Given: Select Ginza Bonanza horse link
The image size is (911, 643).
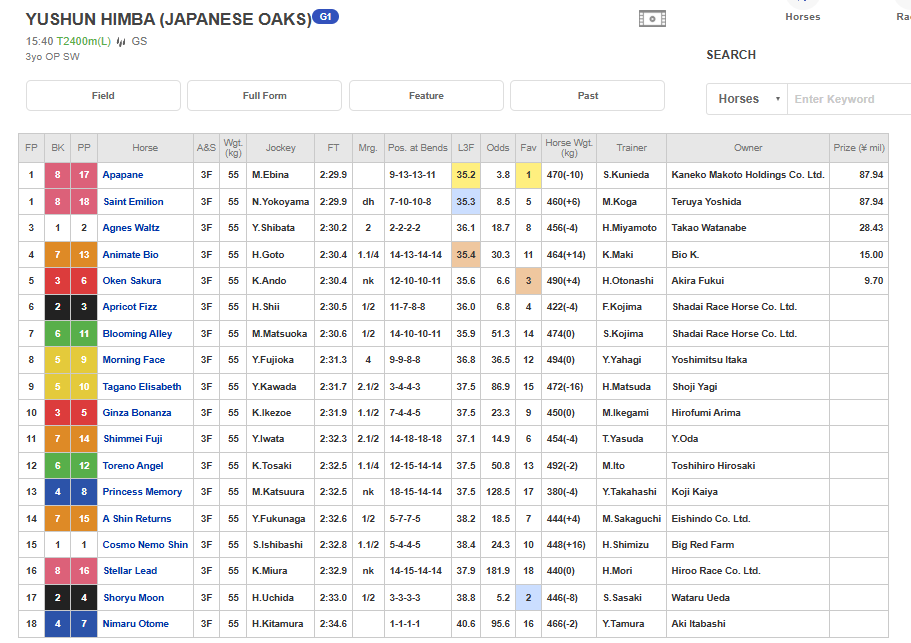Looking at the screenshot, I should [137, 412].
